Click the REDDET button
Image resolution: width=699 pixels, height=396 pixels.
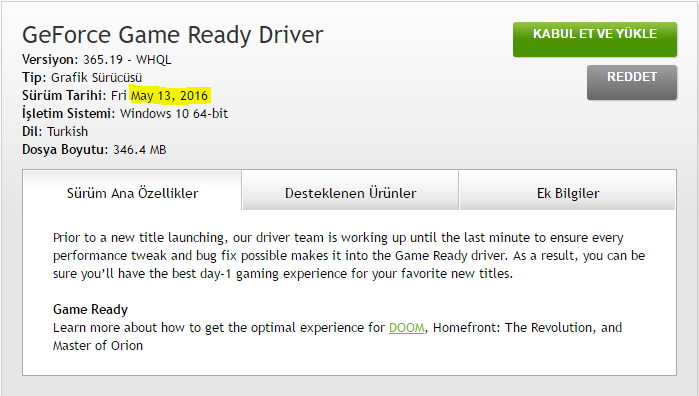[x=632, y=82]
